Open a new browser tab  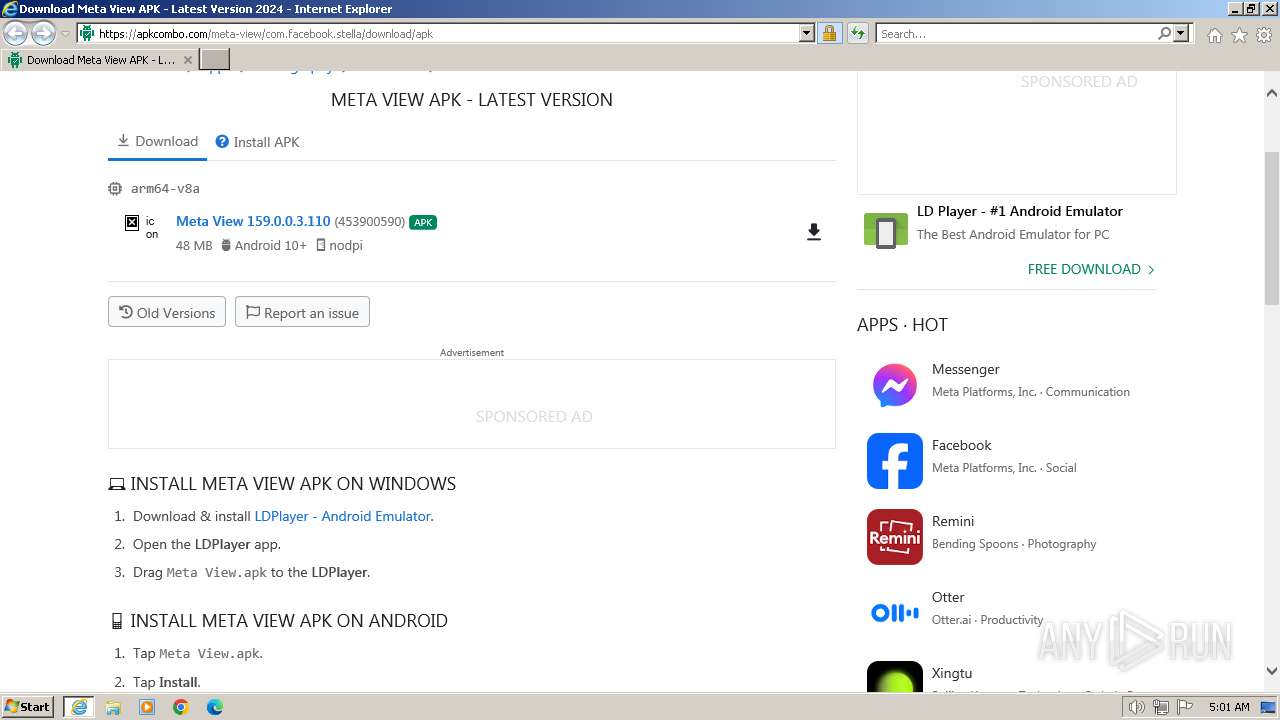(215, 60)
